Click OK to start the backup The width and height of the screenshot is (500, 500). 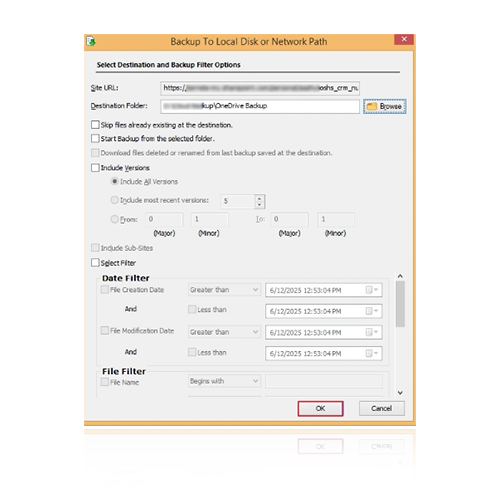[x=320, y=408]
